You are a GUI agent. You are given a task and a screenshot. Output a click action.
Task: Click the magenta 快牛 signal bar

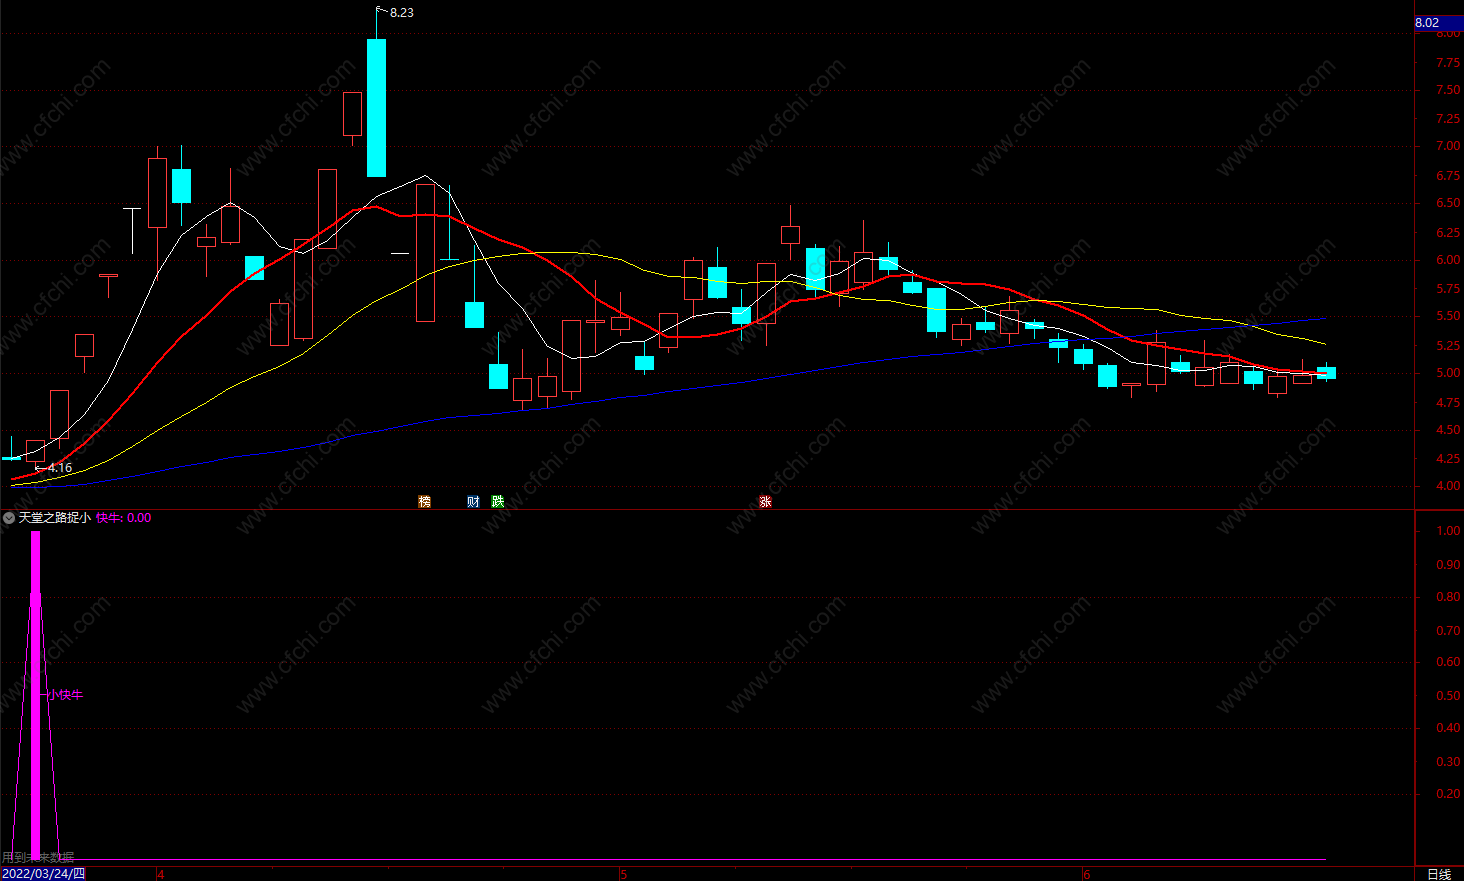36,695
